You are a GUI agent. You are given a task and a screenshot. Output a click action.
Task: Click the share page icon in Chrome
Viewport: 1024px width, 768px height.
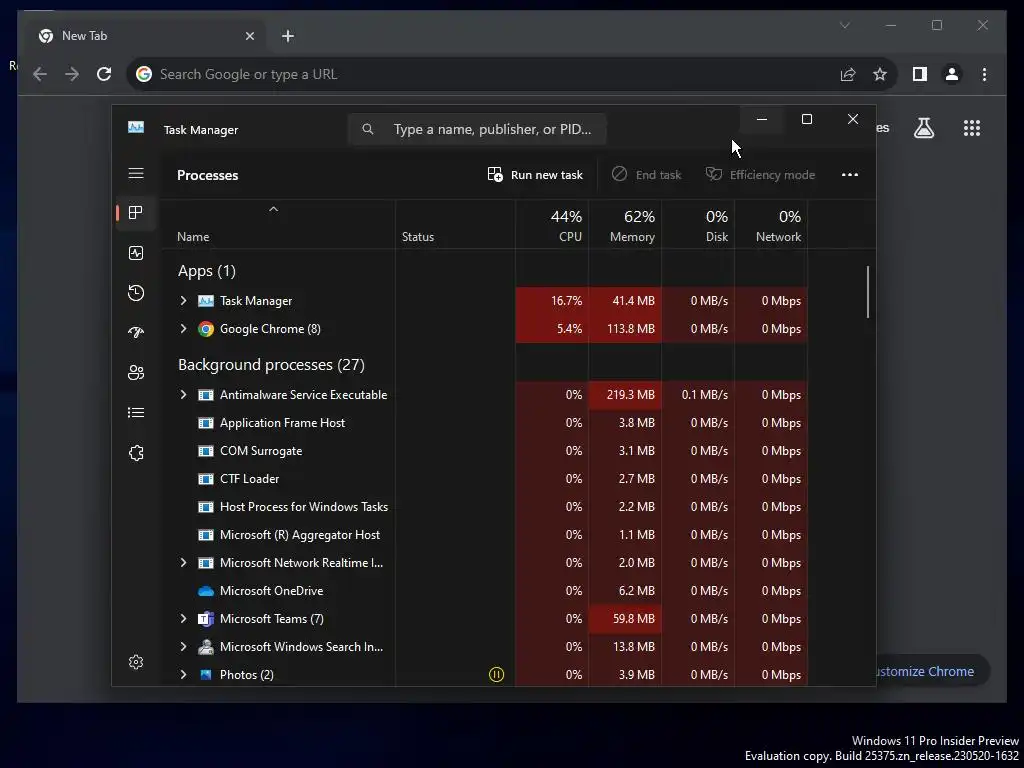pos(848,74)
